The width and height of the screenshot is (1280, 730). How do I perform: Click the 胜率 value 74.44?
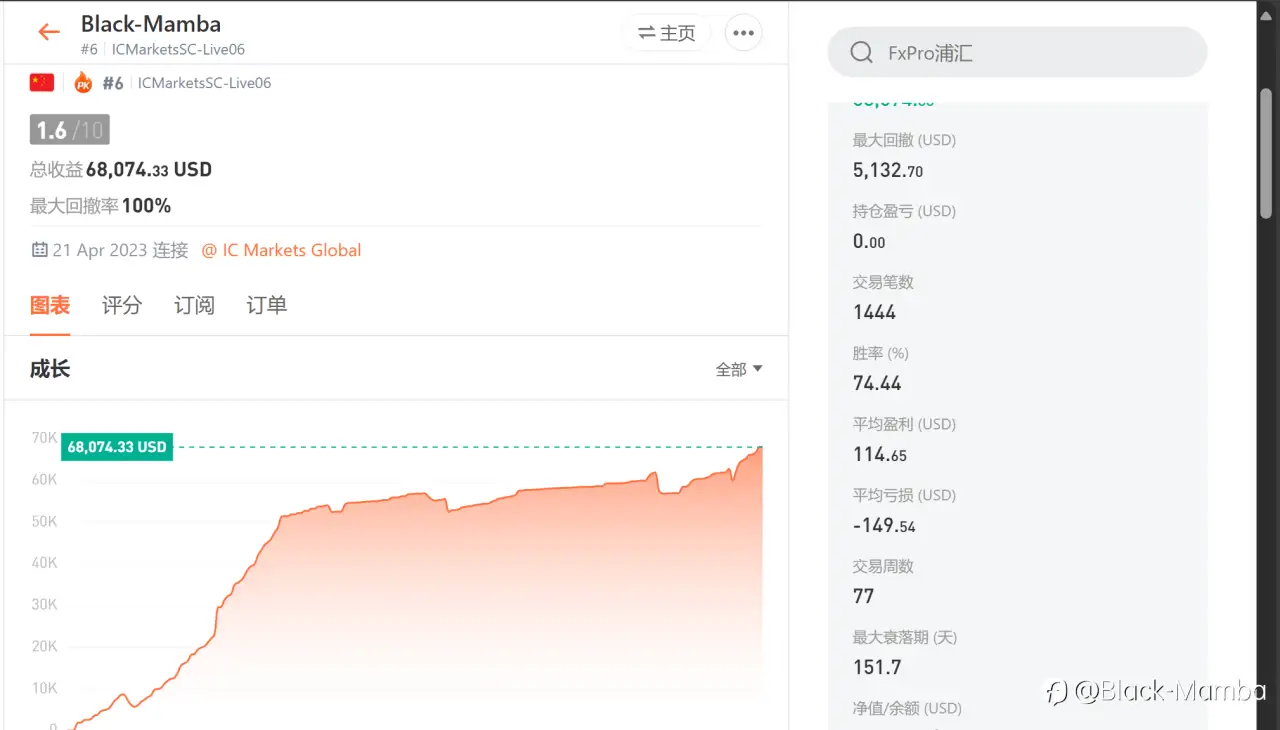click(877, 383)
